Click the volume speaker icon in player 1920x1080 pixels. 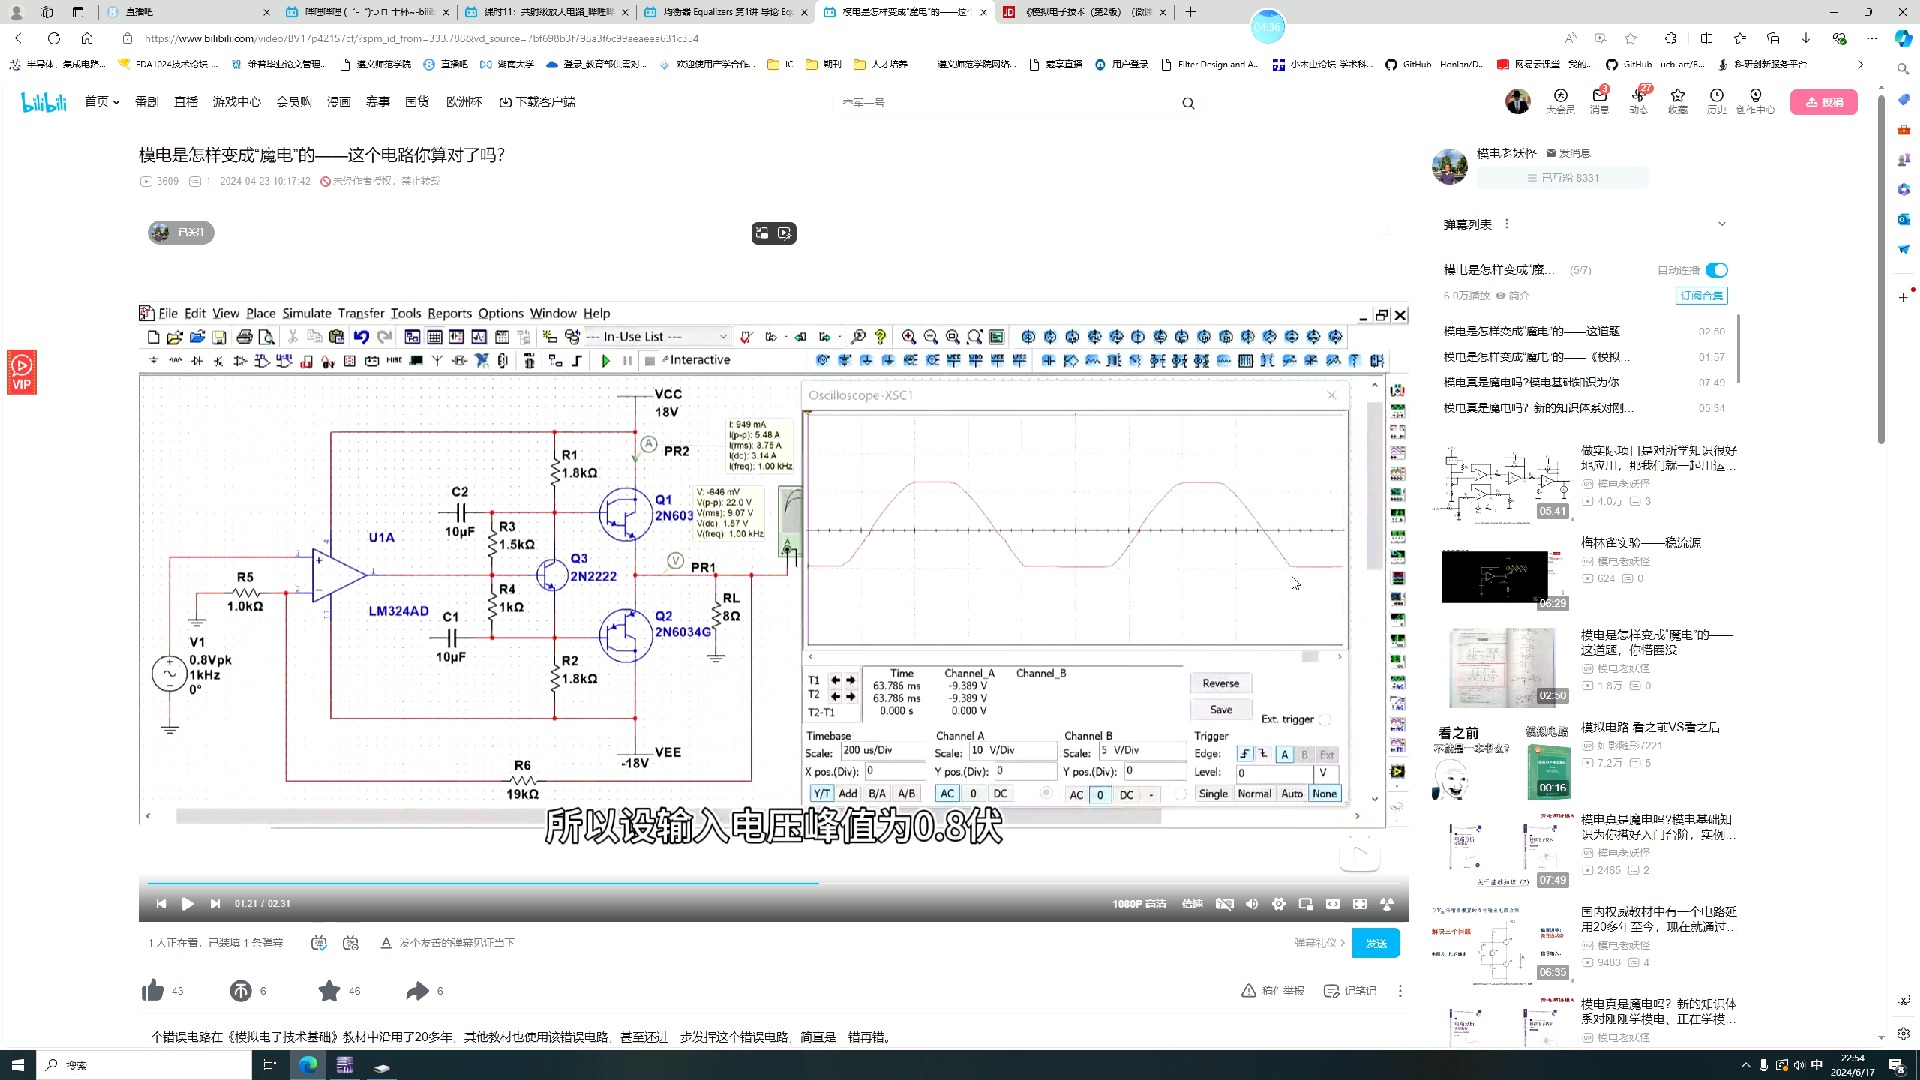[1252, 904]
